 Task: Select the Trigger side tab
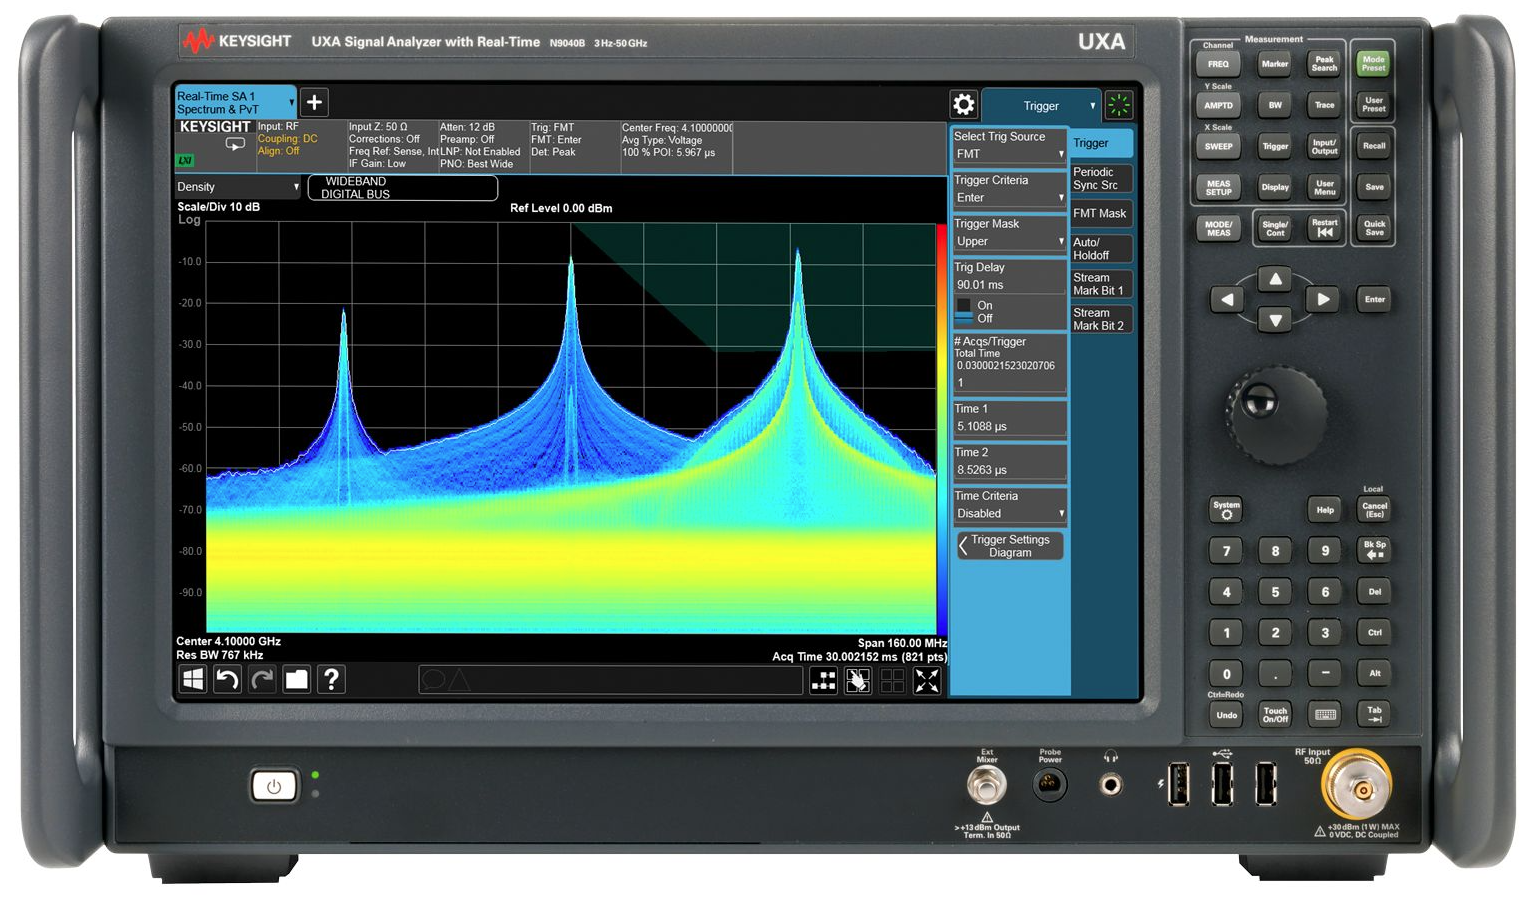(1102, 143)
